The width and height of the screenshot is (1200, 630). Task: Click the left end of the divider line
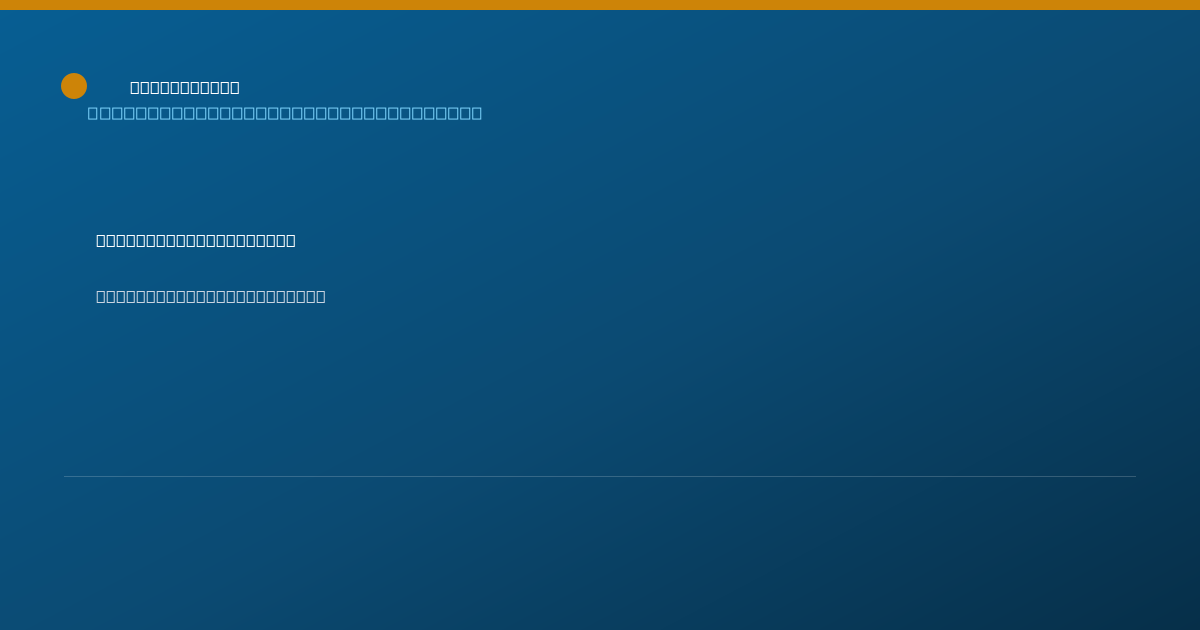click(66, 476)
